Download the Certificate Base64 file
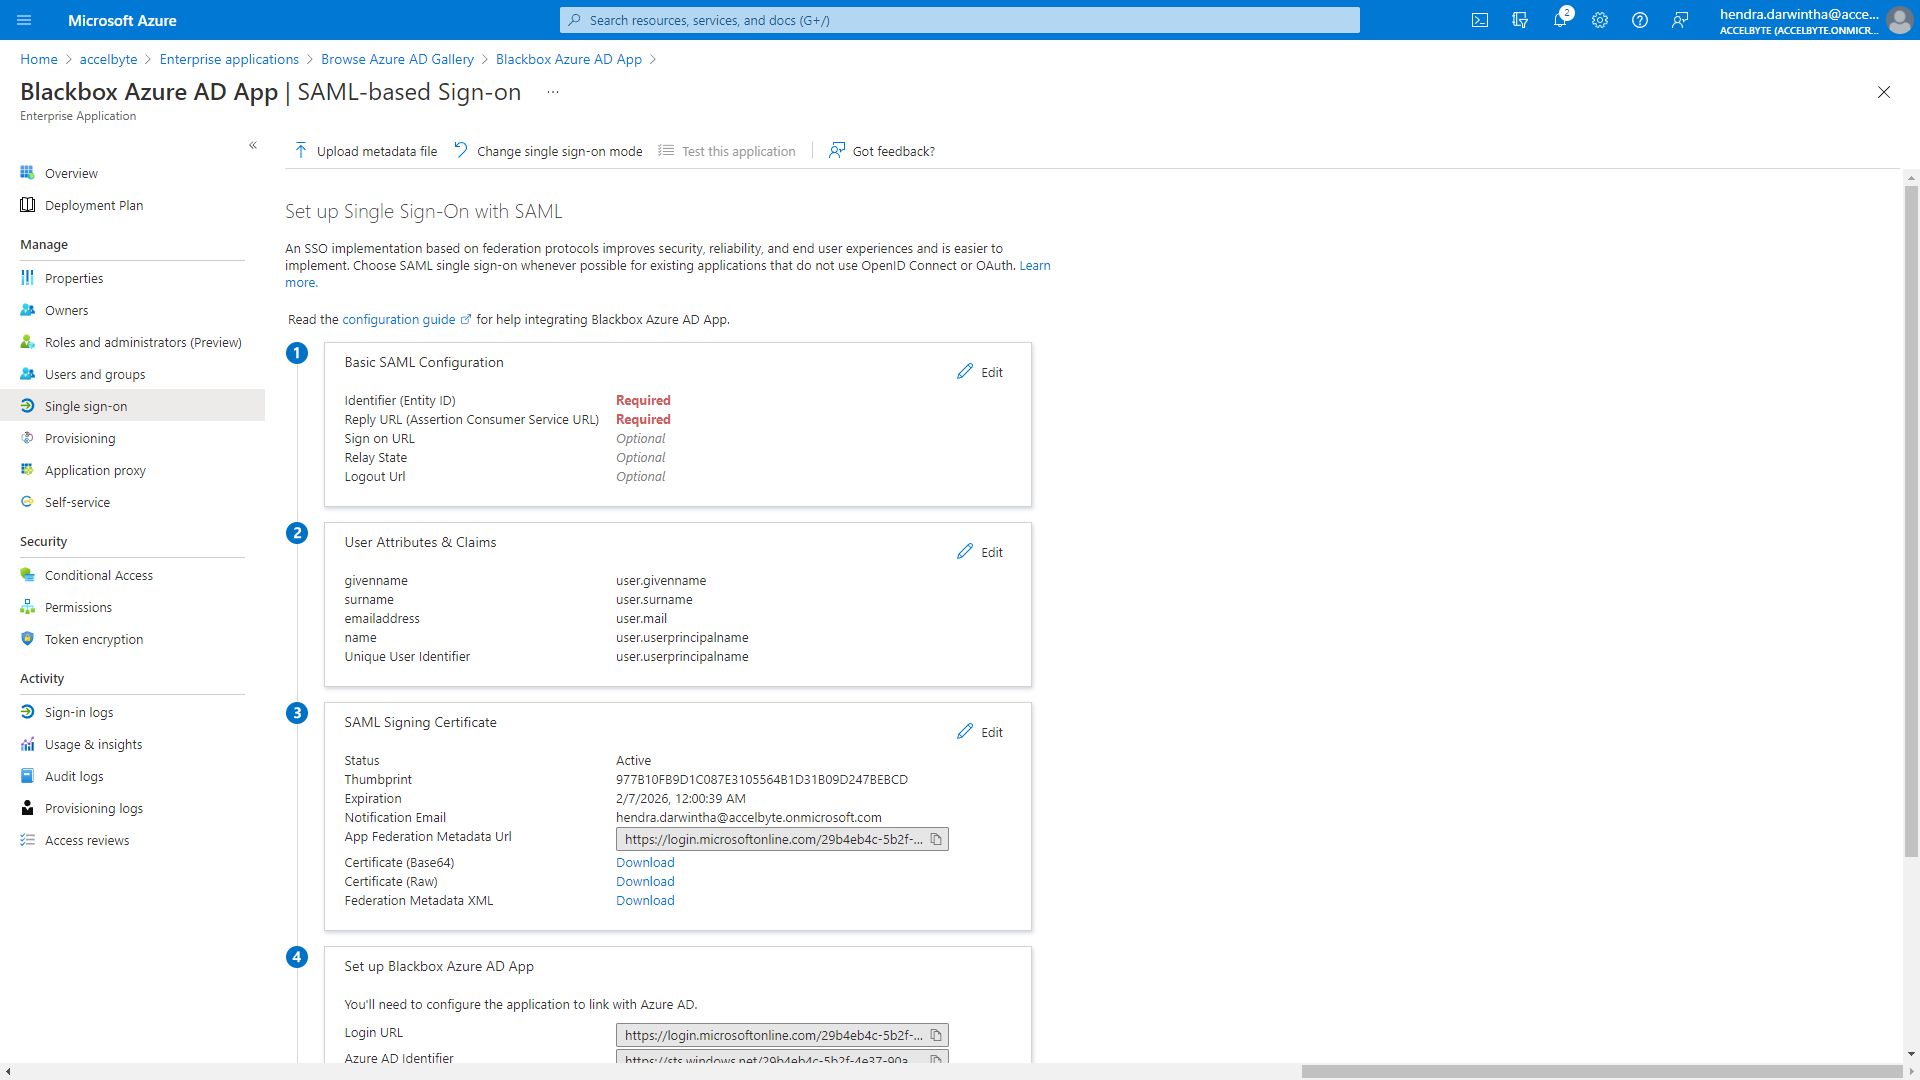 (644, 861)
